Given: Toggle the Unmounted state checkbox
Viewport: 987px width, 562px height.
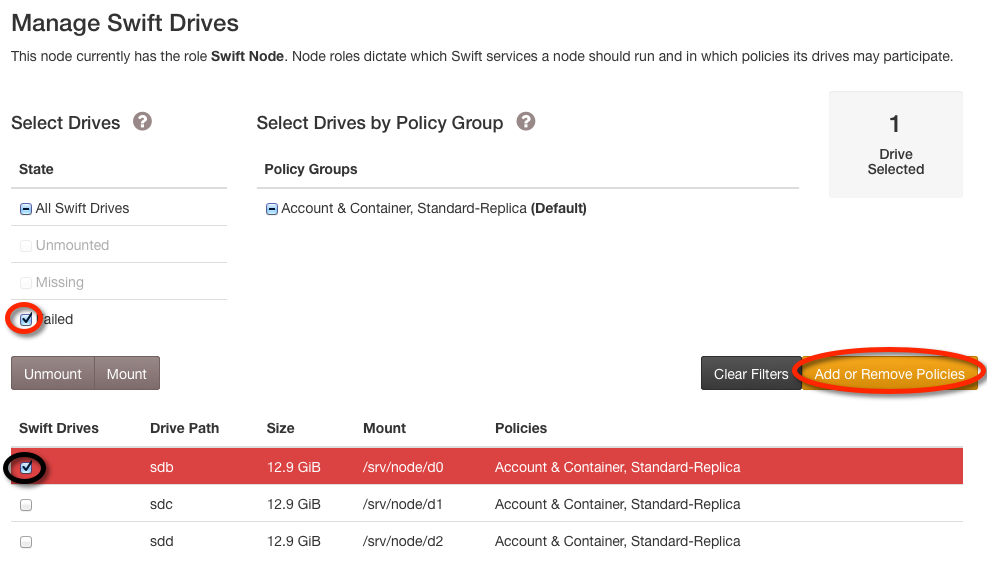Looking at the screenshot, I should pos(26,245).
